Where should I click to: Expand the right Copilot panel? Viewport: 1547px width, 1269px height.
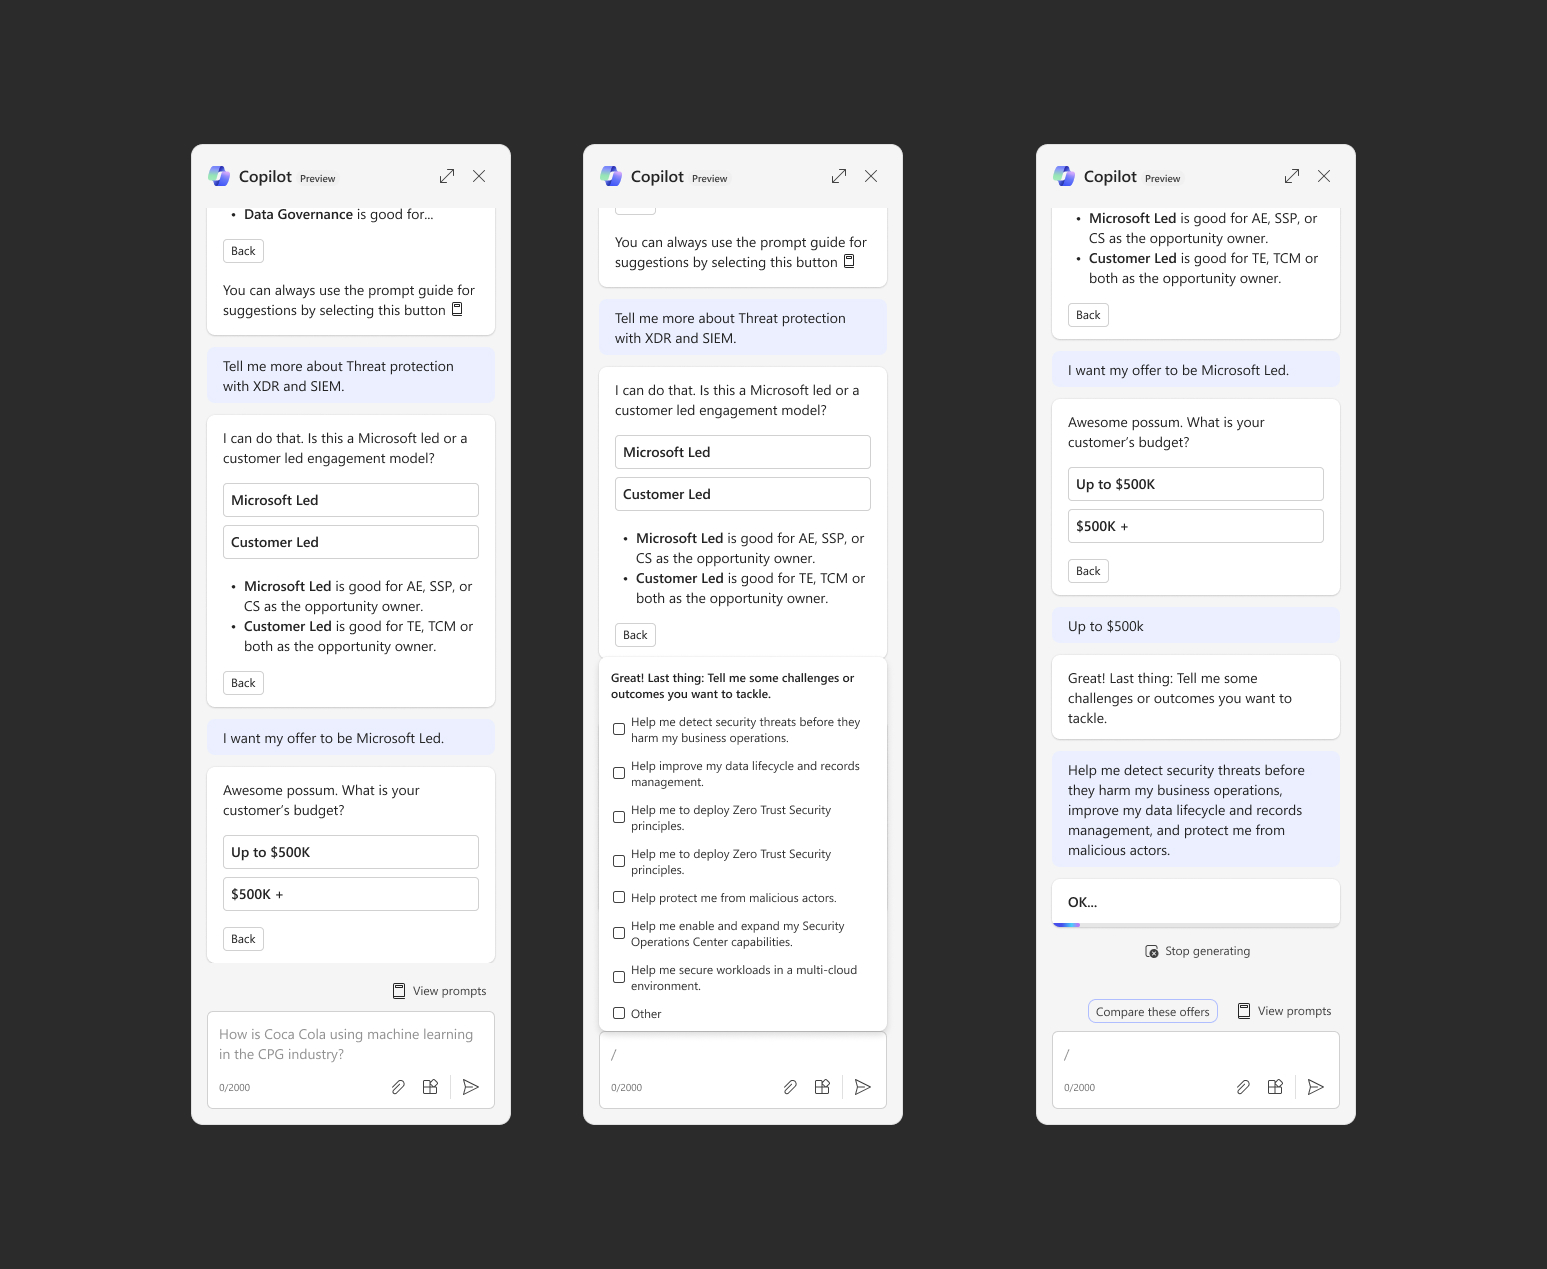point(1292,176)
